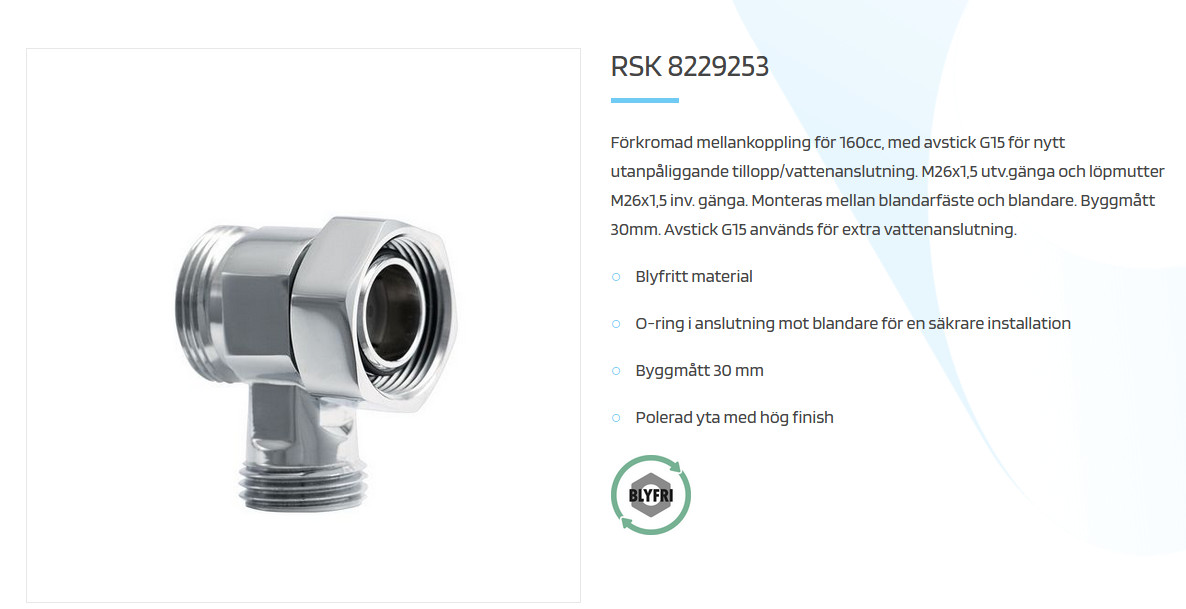Viewport: 1186px width, 609px height.
Task: Click the blue underline bar below the heading
Action: coord(644,100)
